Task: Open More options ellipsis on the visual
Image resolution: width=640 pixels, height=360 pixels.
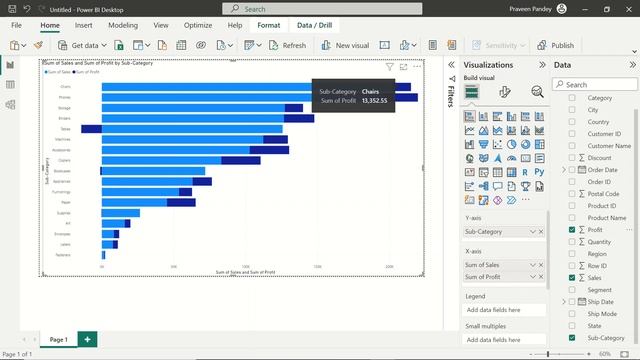Action: (417, 67)
